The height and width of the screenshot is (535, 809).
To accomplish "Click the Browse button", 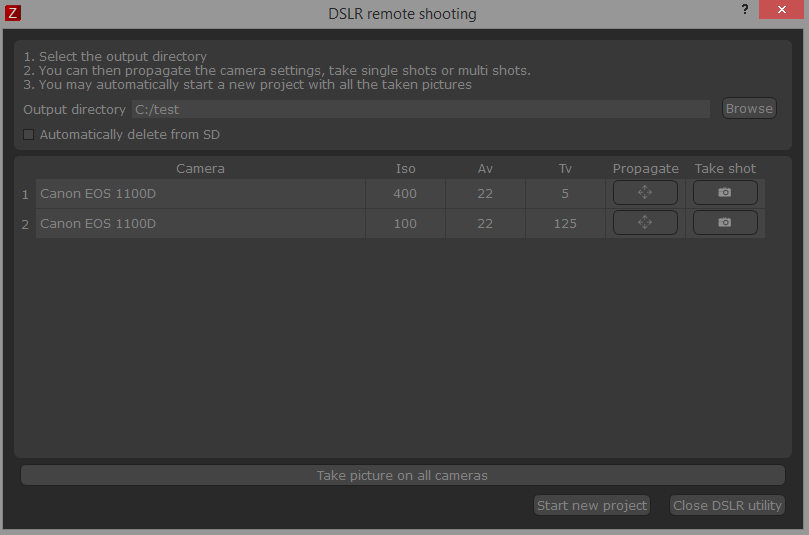I will click(749, 109).
